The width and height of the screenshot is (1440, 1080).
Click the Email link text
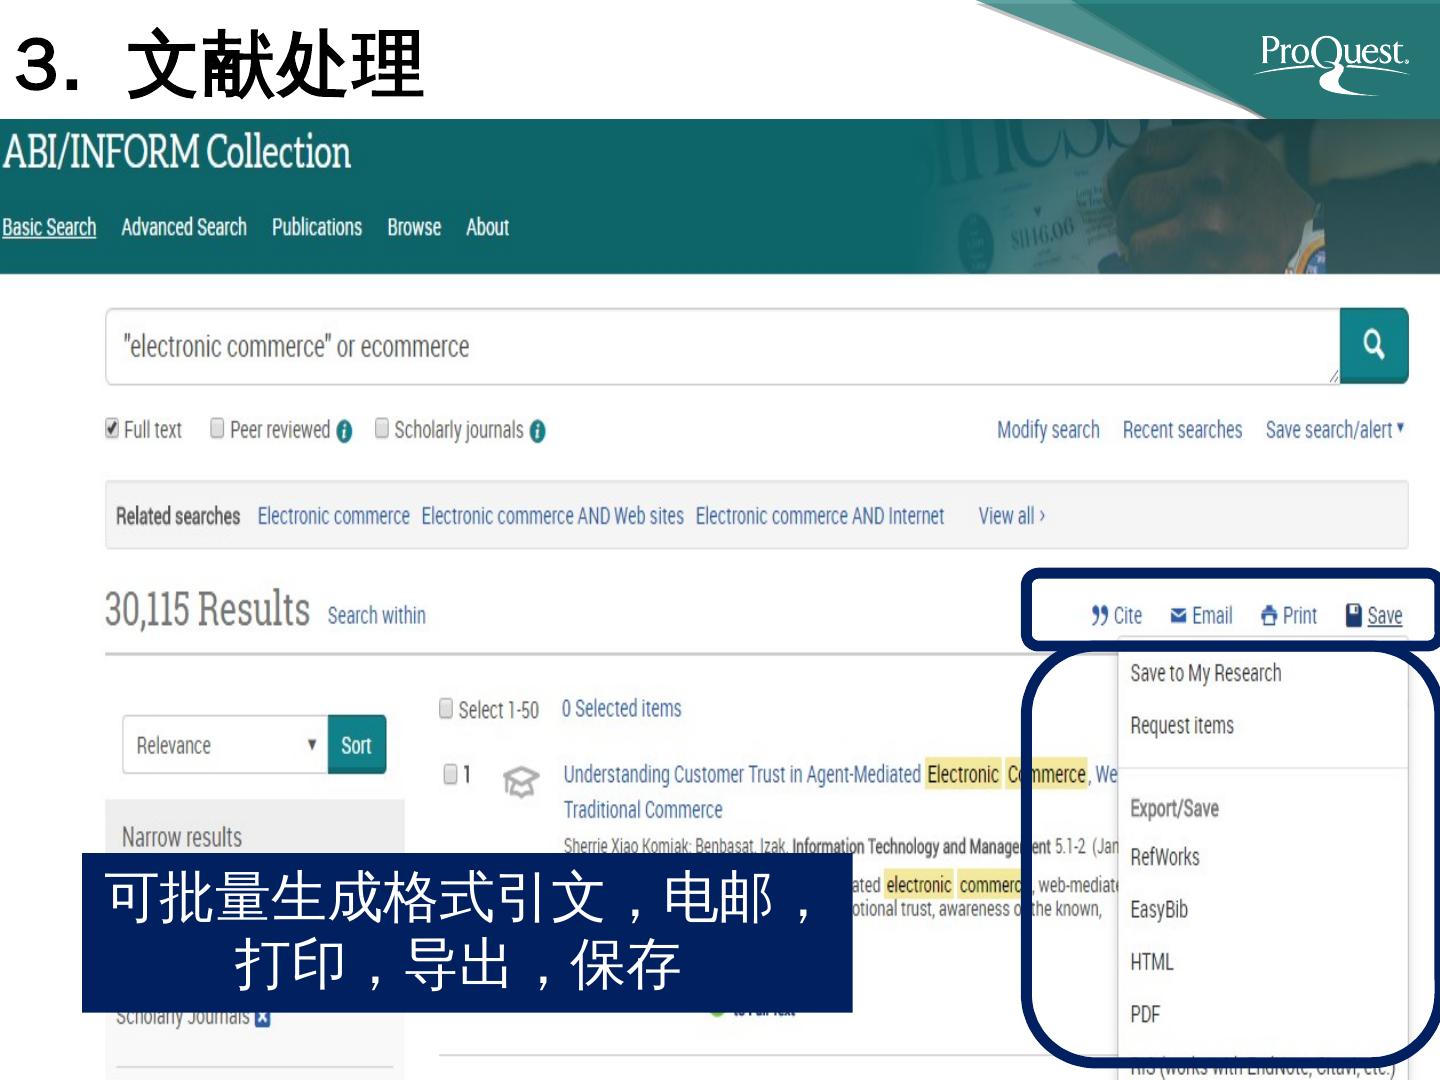point(1212,615)
